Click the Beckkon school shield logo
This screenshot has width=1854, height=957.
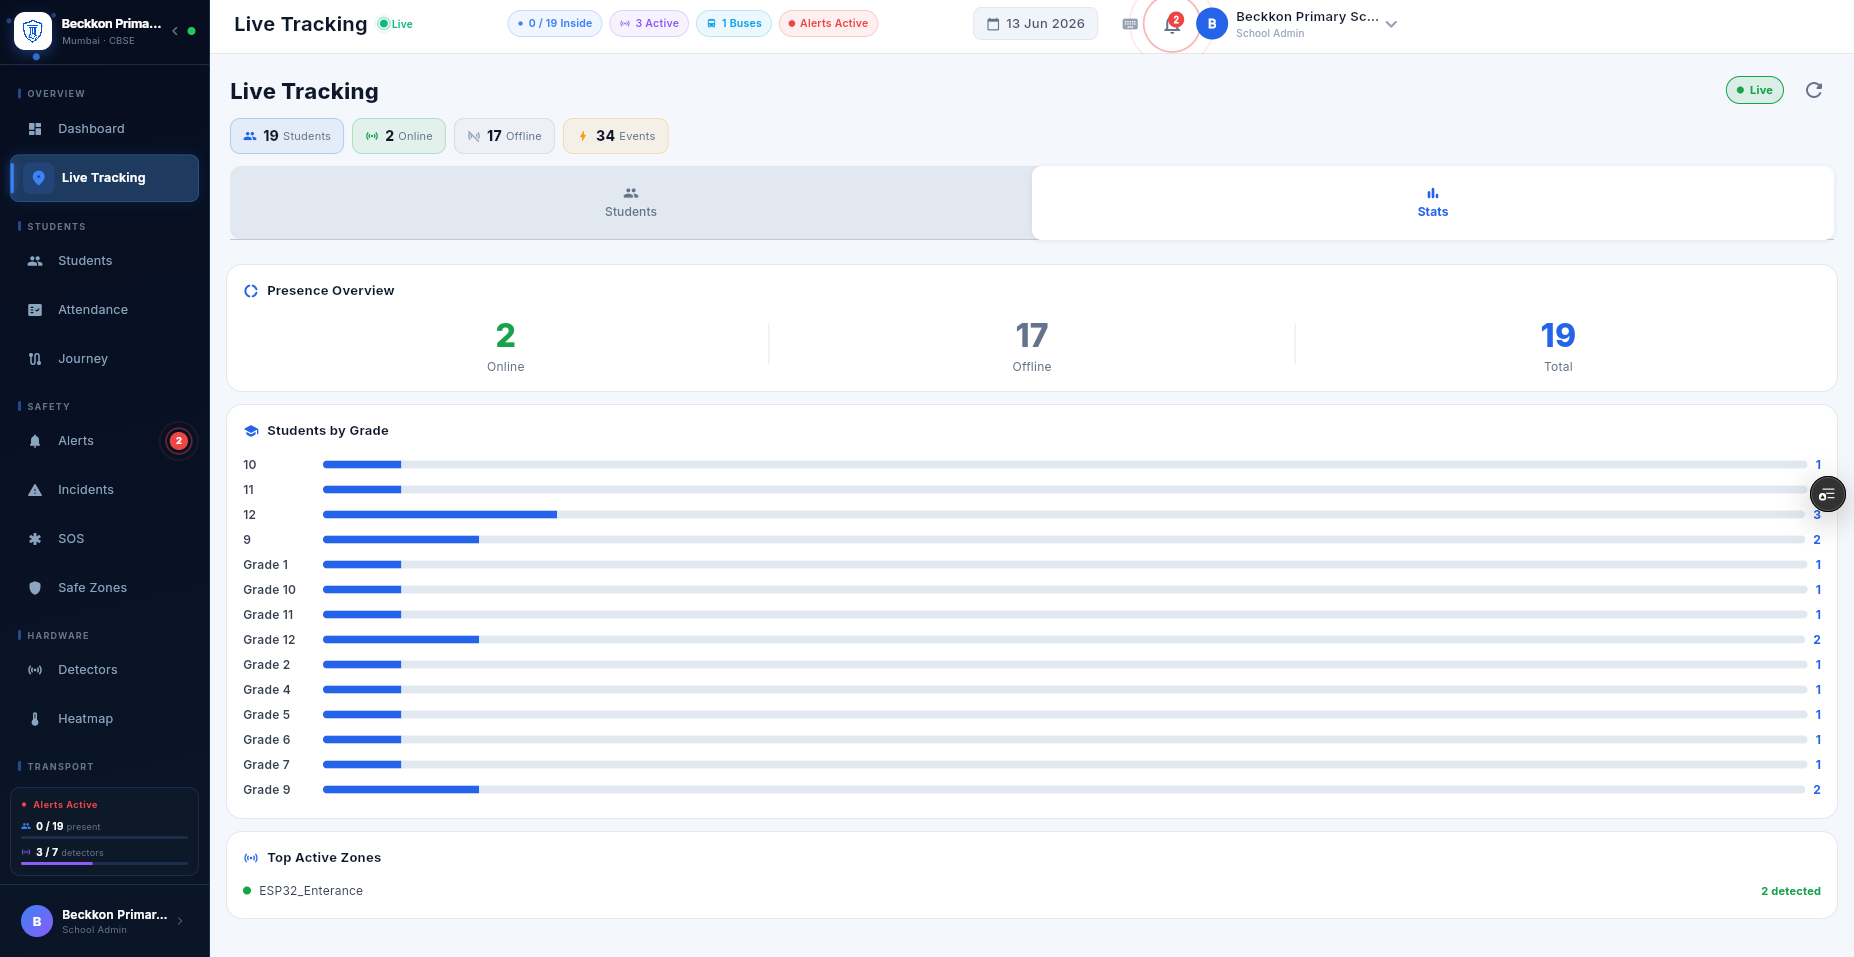click(33, 31)
